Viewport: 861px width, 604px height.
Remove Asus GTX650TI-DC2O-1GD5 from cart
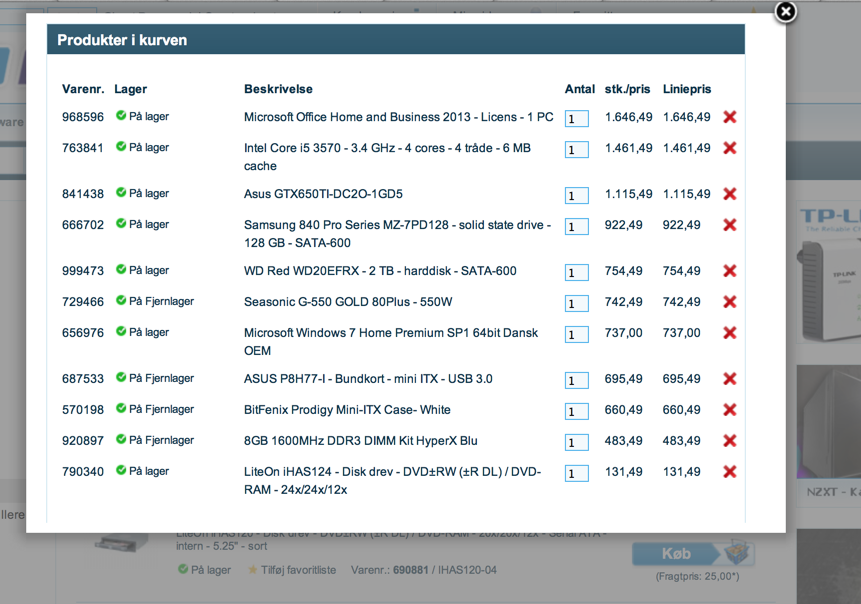click(730, 194)
